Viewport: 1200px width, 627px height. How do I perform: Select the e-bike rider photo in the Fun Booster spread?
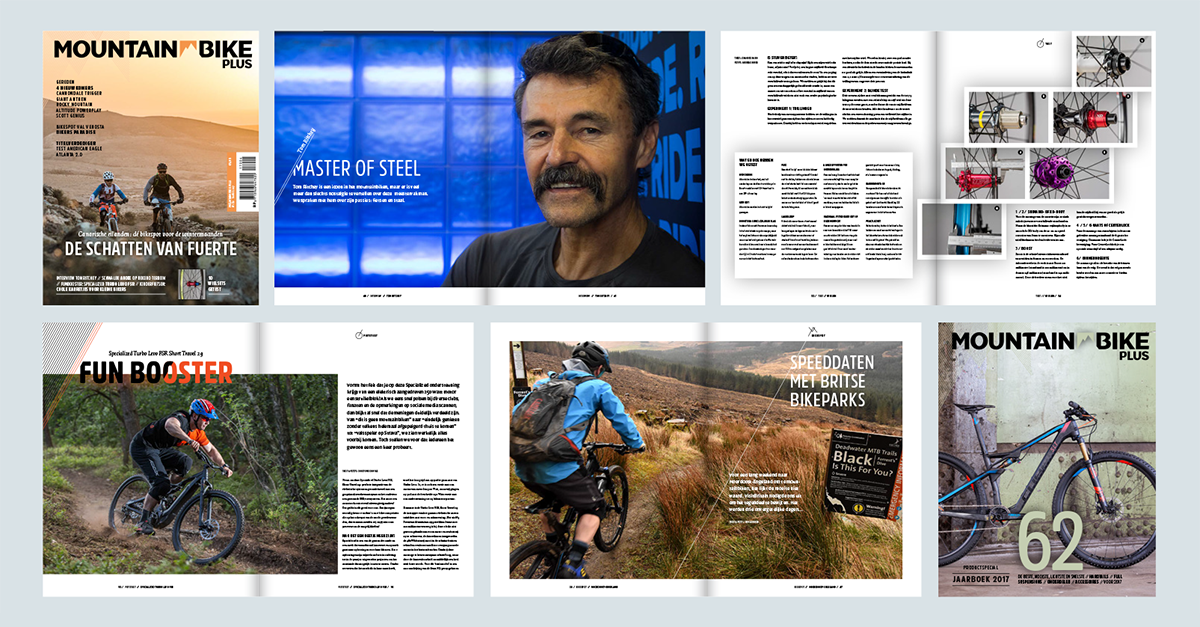pos(190,473)
